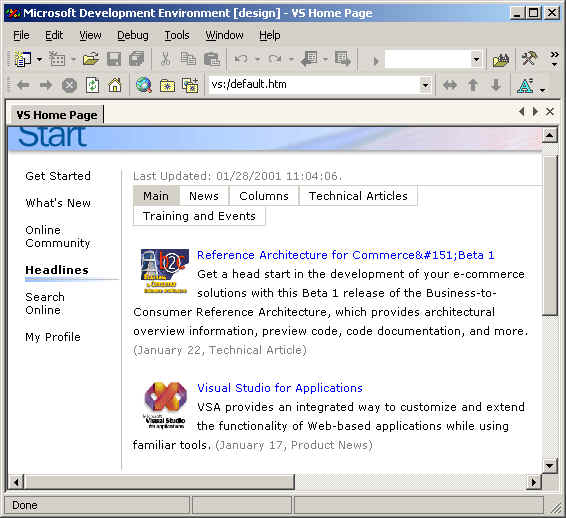The image size is (566, 518).
Task: Open Visual Studio for Applications link
Action: [x=280, y=388]
